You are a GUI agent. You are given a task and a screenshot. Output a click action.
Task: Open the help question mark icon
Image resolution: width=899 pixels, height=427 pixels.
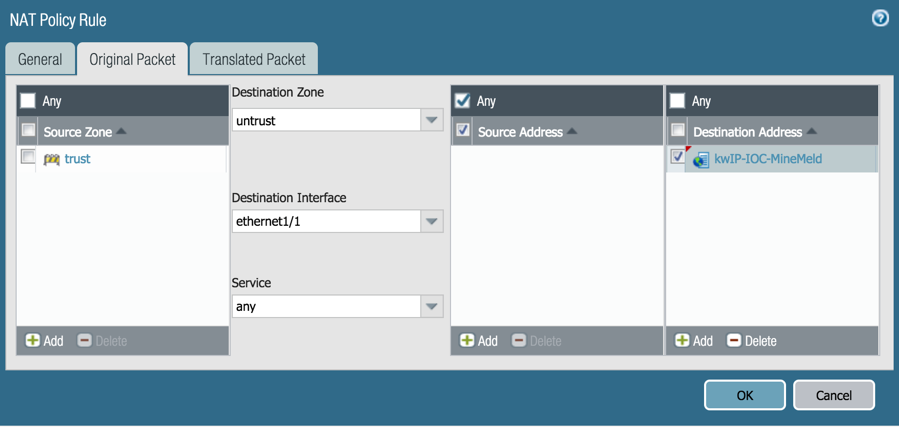point(880,18)
